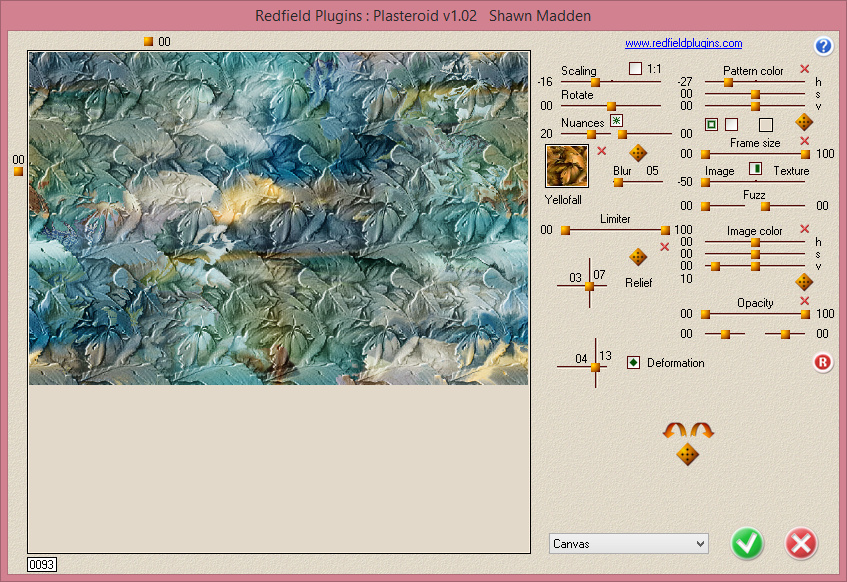Apply the effect with the green checkmark
This screenshot has width=847, height=582.
(747, 543)
